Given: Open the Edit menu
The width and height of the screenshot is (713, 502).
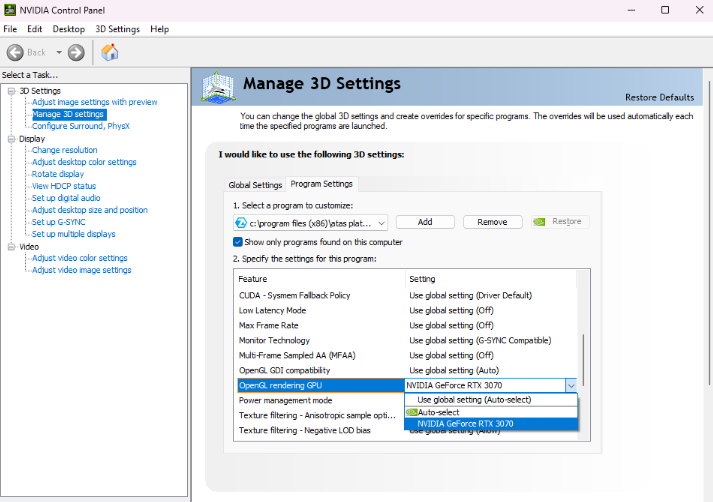Looking at the screenshot, I should (x=35, y=29).
